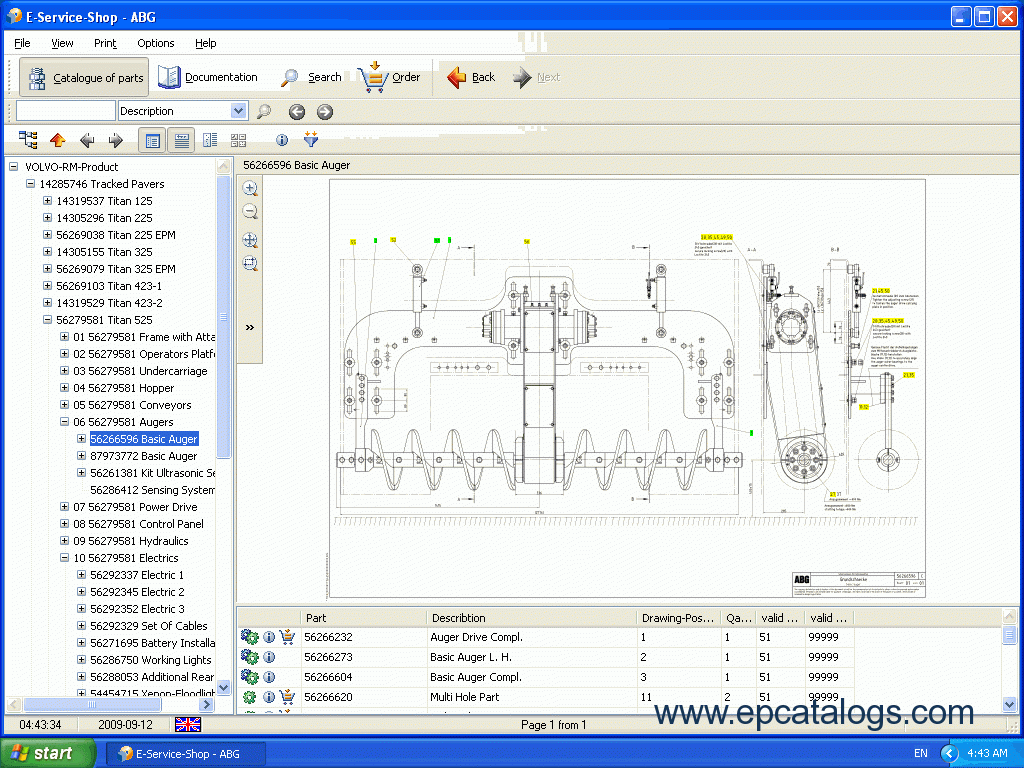Select 56286412 Sensing System tree item
The height and width of the screenshot is (768, 1024).
pos(152,490)
